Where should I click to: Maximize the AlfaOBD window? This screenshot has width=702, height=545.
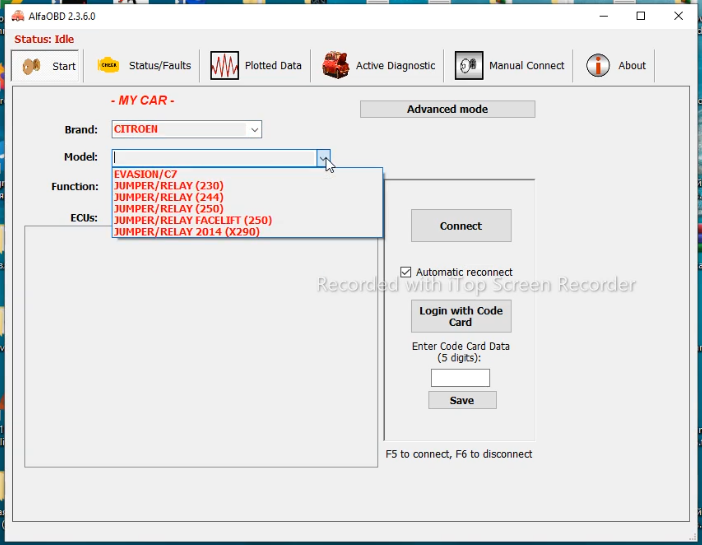pos(641,16)
